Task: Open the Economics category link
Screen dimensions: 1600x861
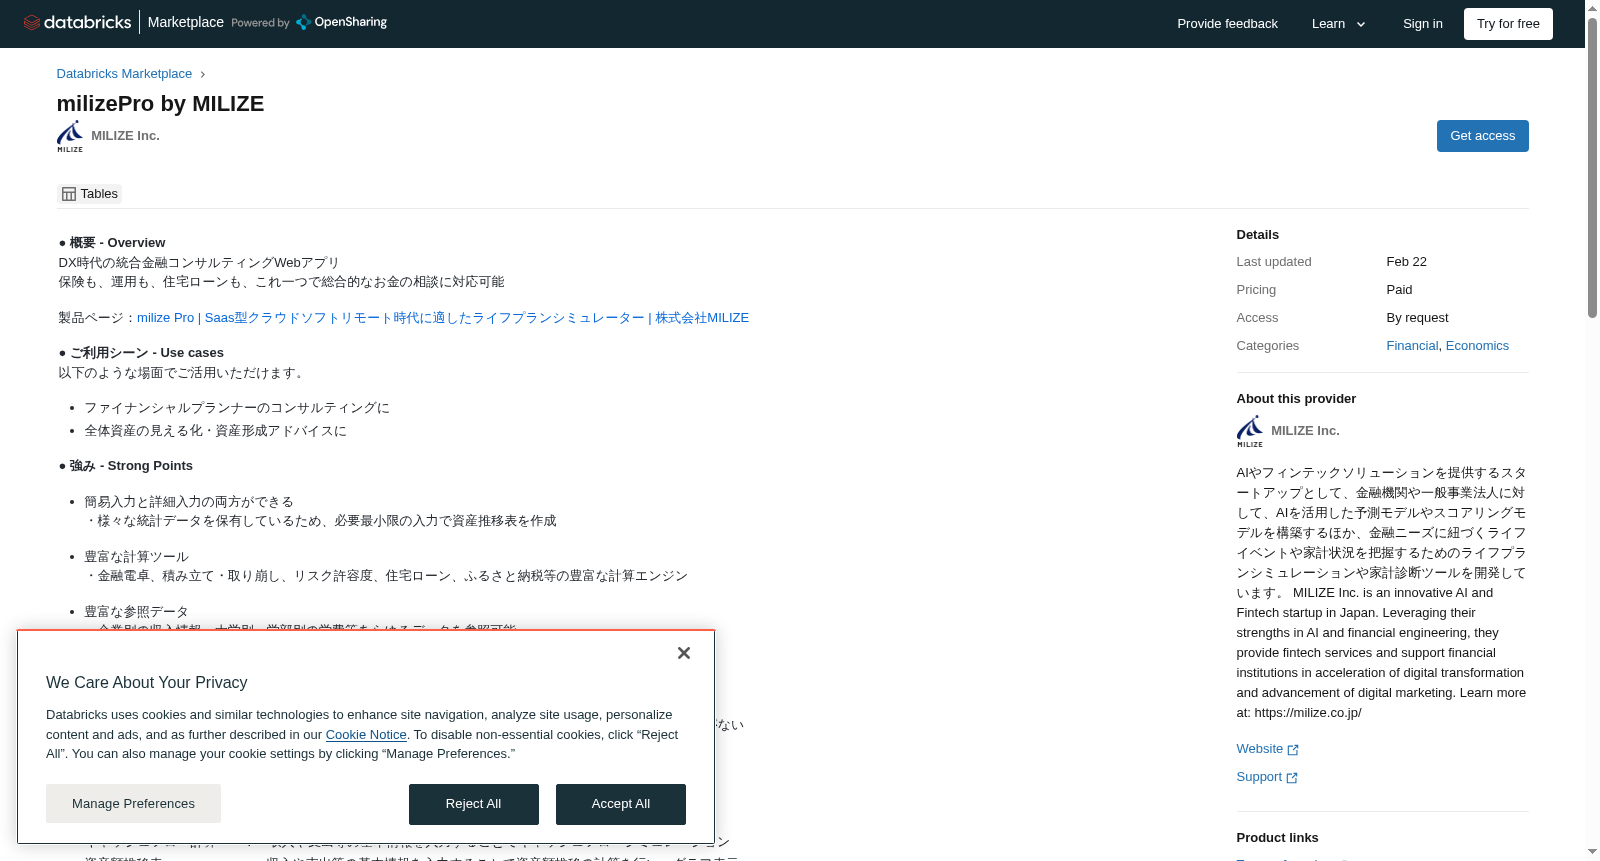Action: click(x=1477, y=346)
